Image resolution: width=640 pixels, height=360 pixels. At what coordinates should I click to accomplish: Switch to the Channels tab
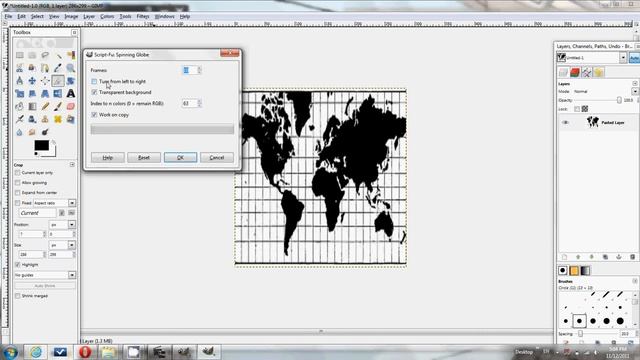pyautogui.click(x=575, y=73)
